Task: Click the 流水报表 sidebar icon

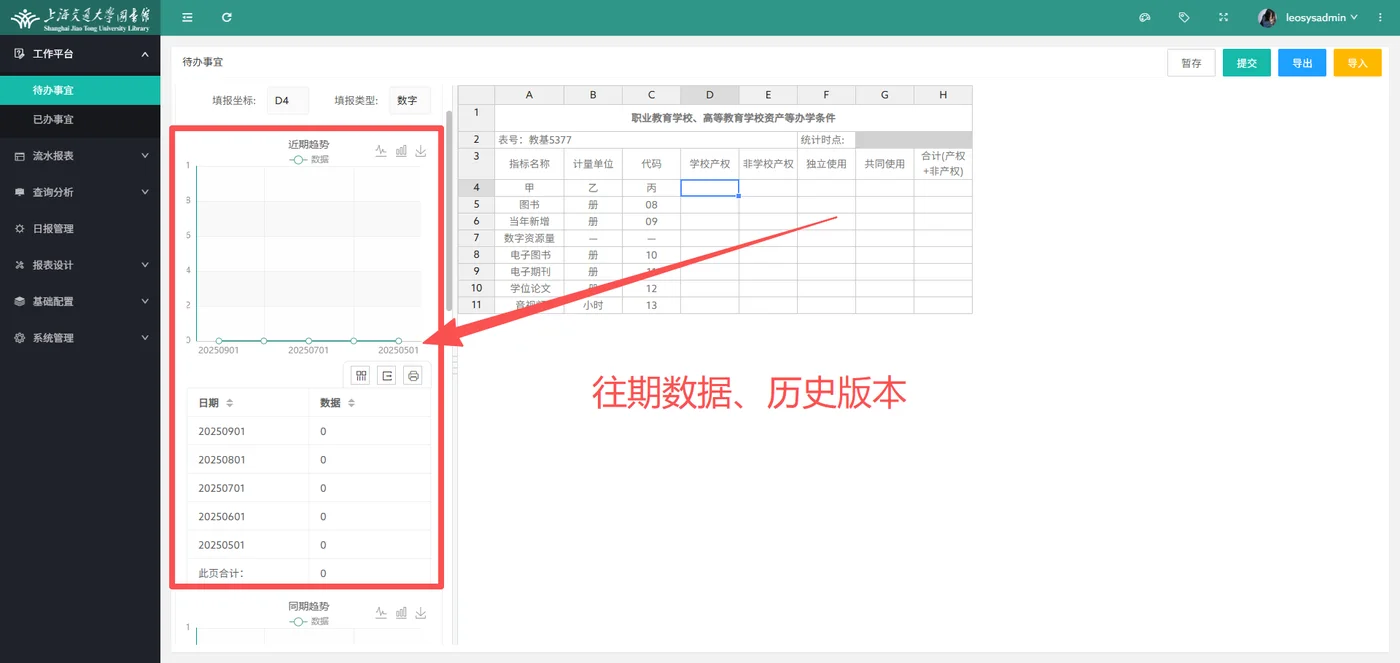Action: click(20, 156)
